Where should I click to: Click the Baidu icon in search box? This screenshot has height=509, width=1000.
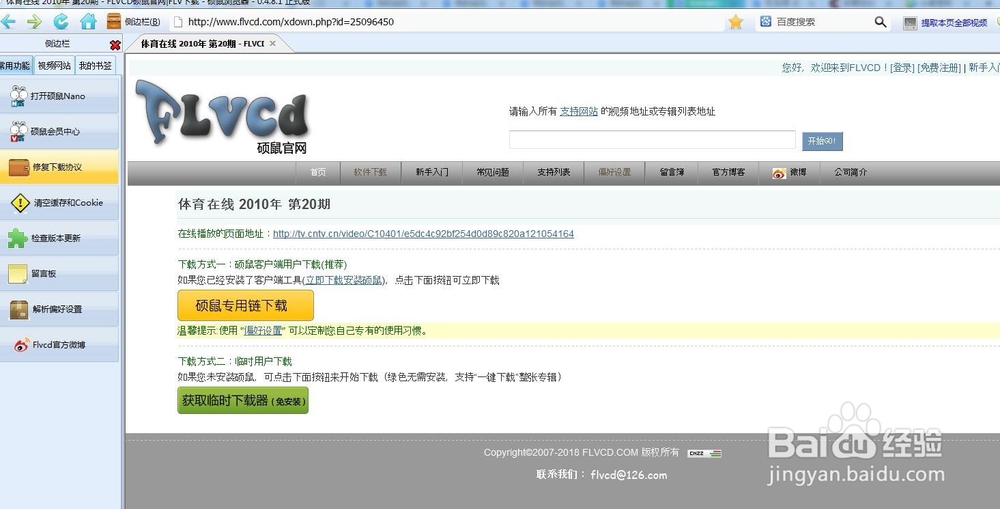pyautogui.click(x=765, y=22)
